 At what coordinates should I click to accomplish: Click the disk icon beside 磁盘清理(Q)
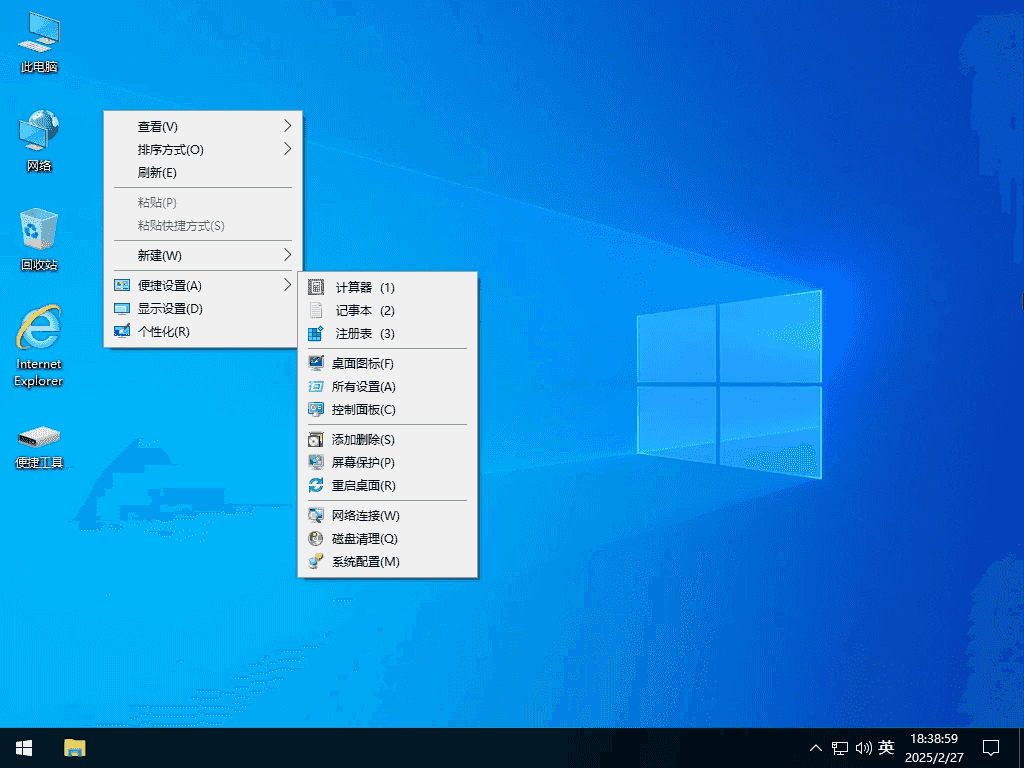click(x=316, y=539)
